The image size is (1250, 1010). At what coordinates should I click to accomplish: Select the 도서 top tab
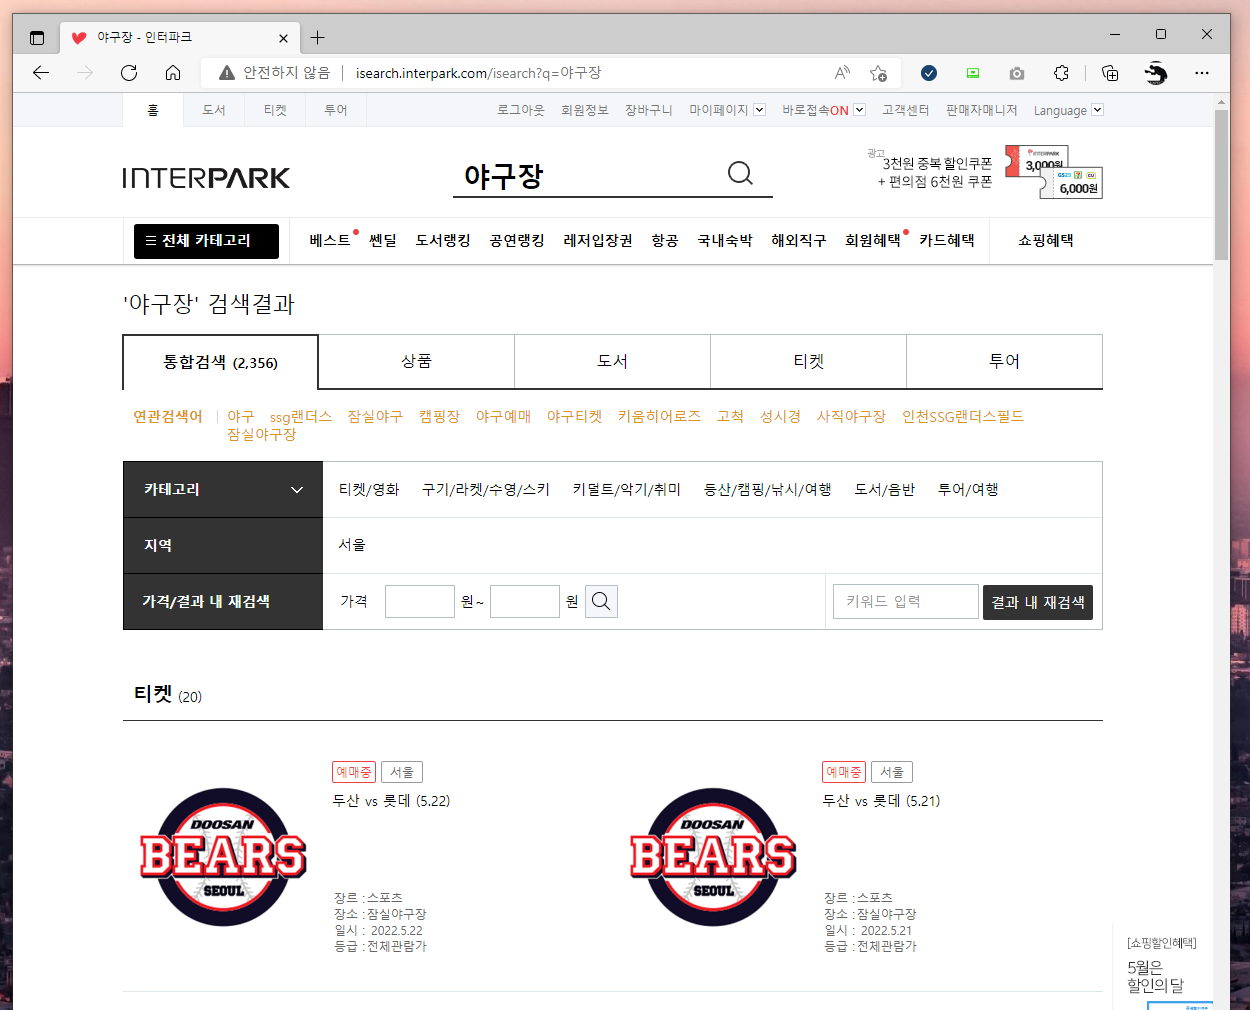214,110
